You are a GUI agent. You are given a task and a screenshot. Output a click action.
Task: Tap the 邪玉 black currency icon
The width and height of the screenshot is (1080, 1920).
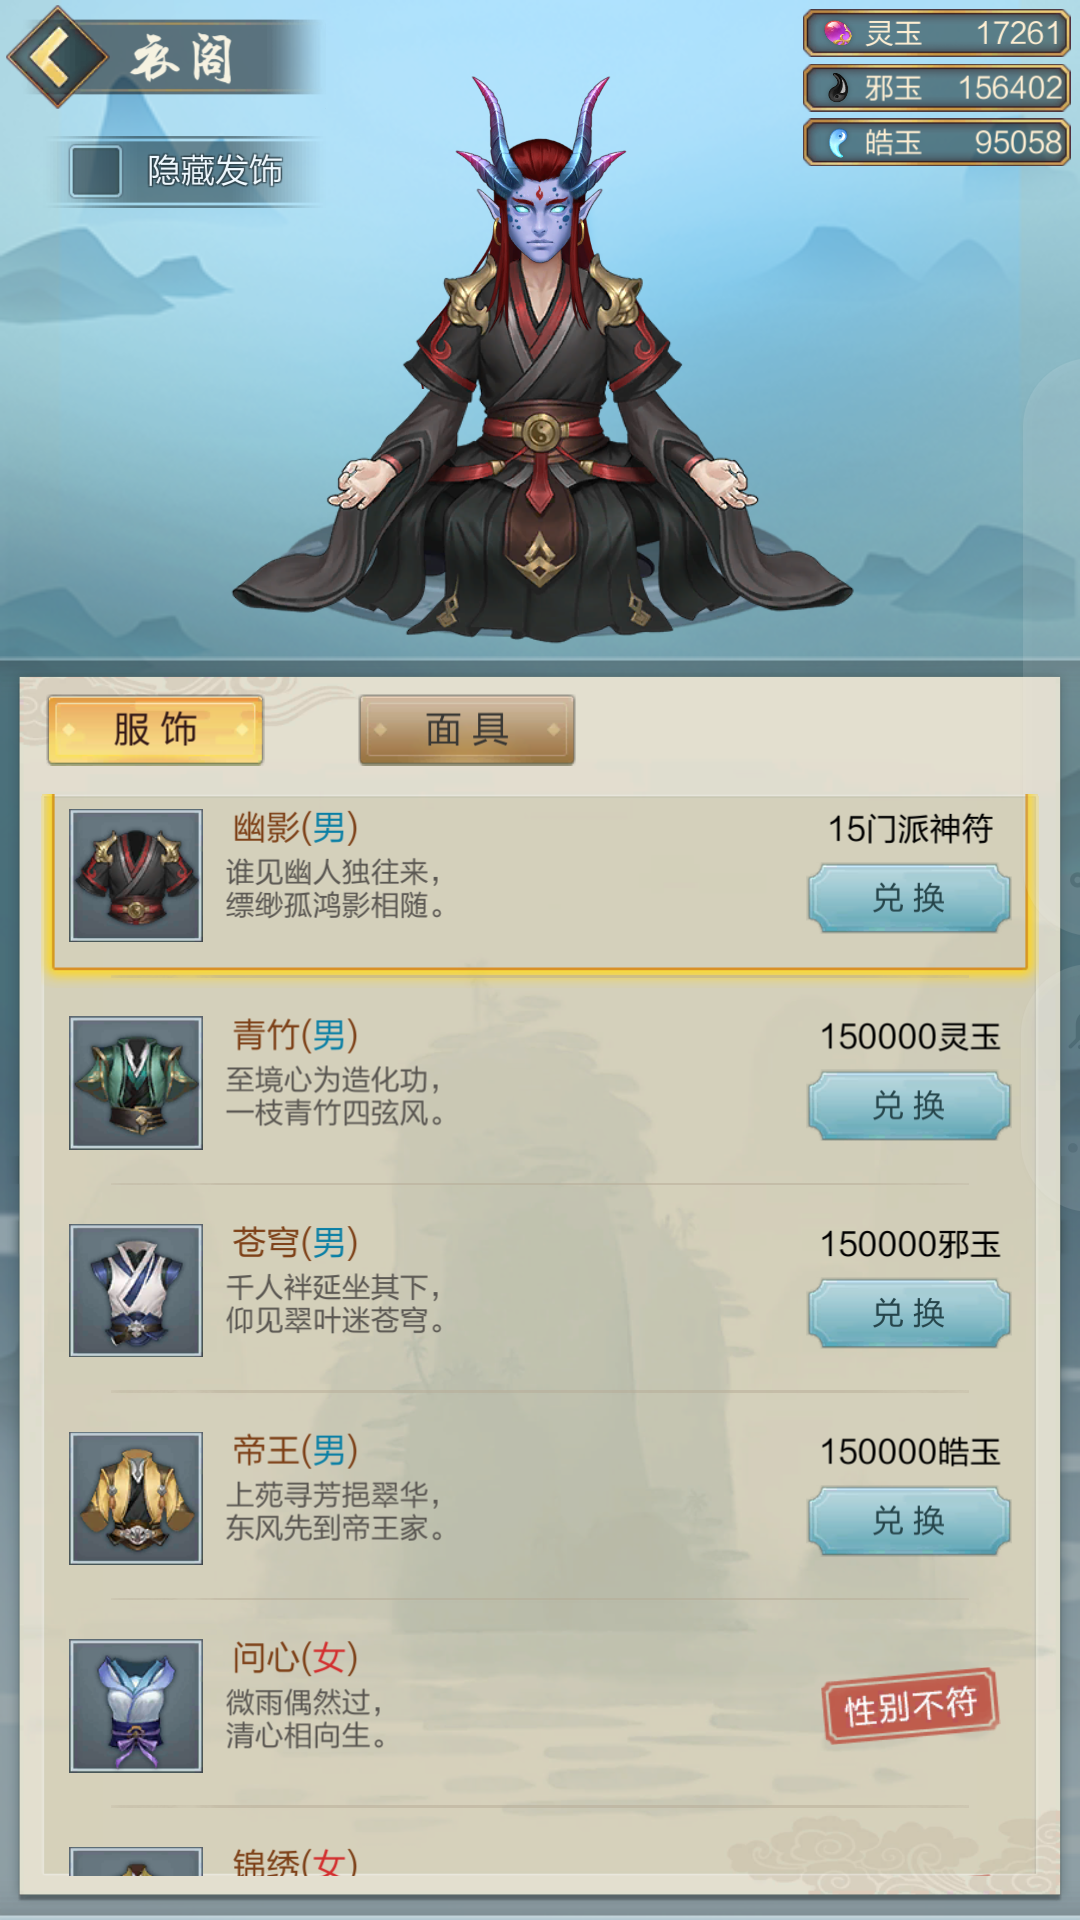(838, 89)
